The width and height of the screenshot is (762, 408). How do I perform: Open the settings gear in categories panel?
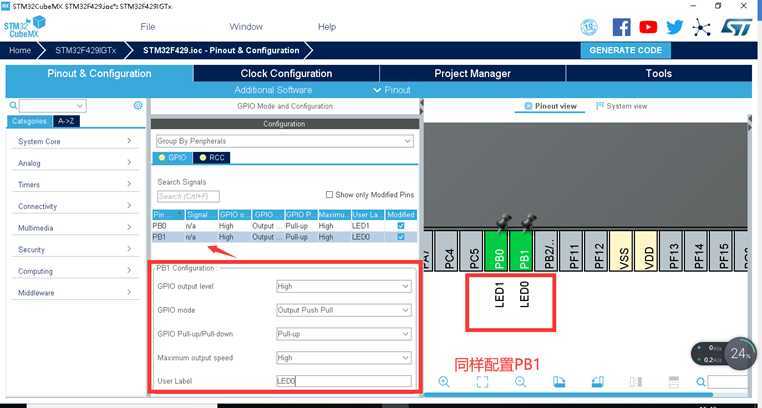pyautogui.click(x=138, y=106)
